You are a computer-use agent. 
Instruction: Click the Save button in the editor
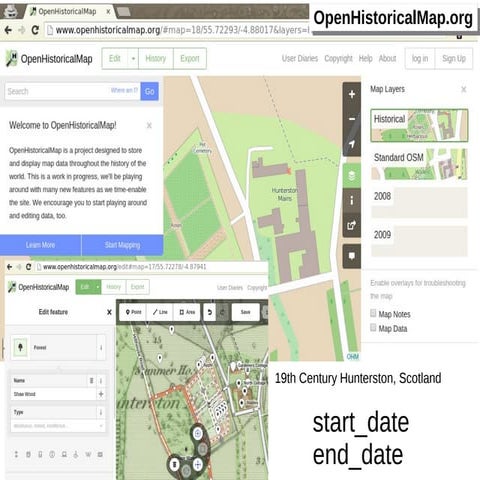246,312
